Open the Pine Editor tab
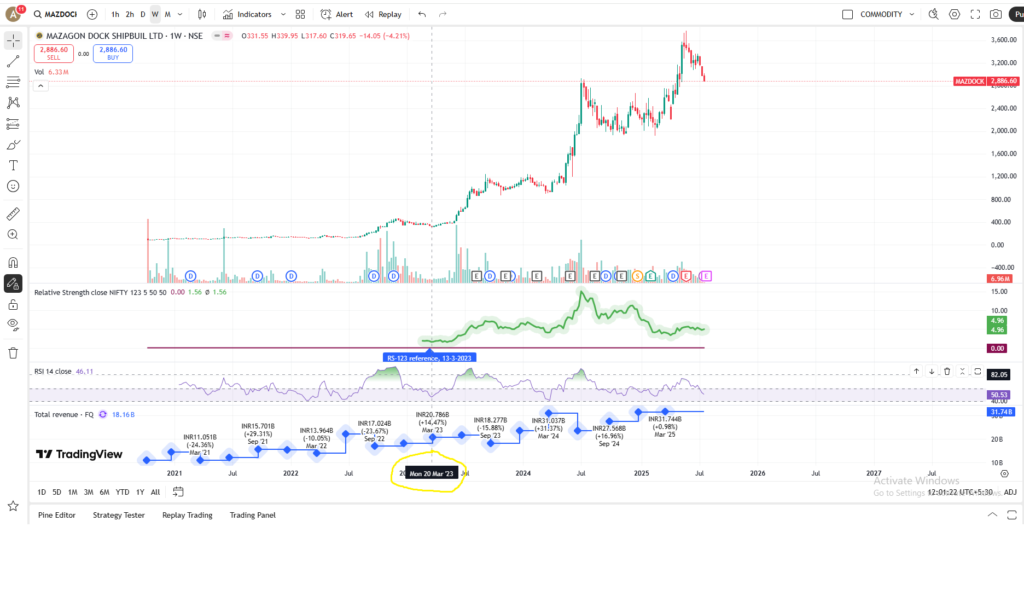This screenshot has height=608, width=1024. point(57,515)
